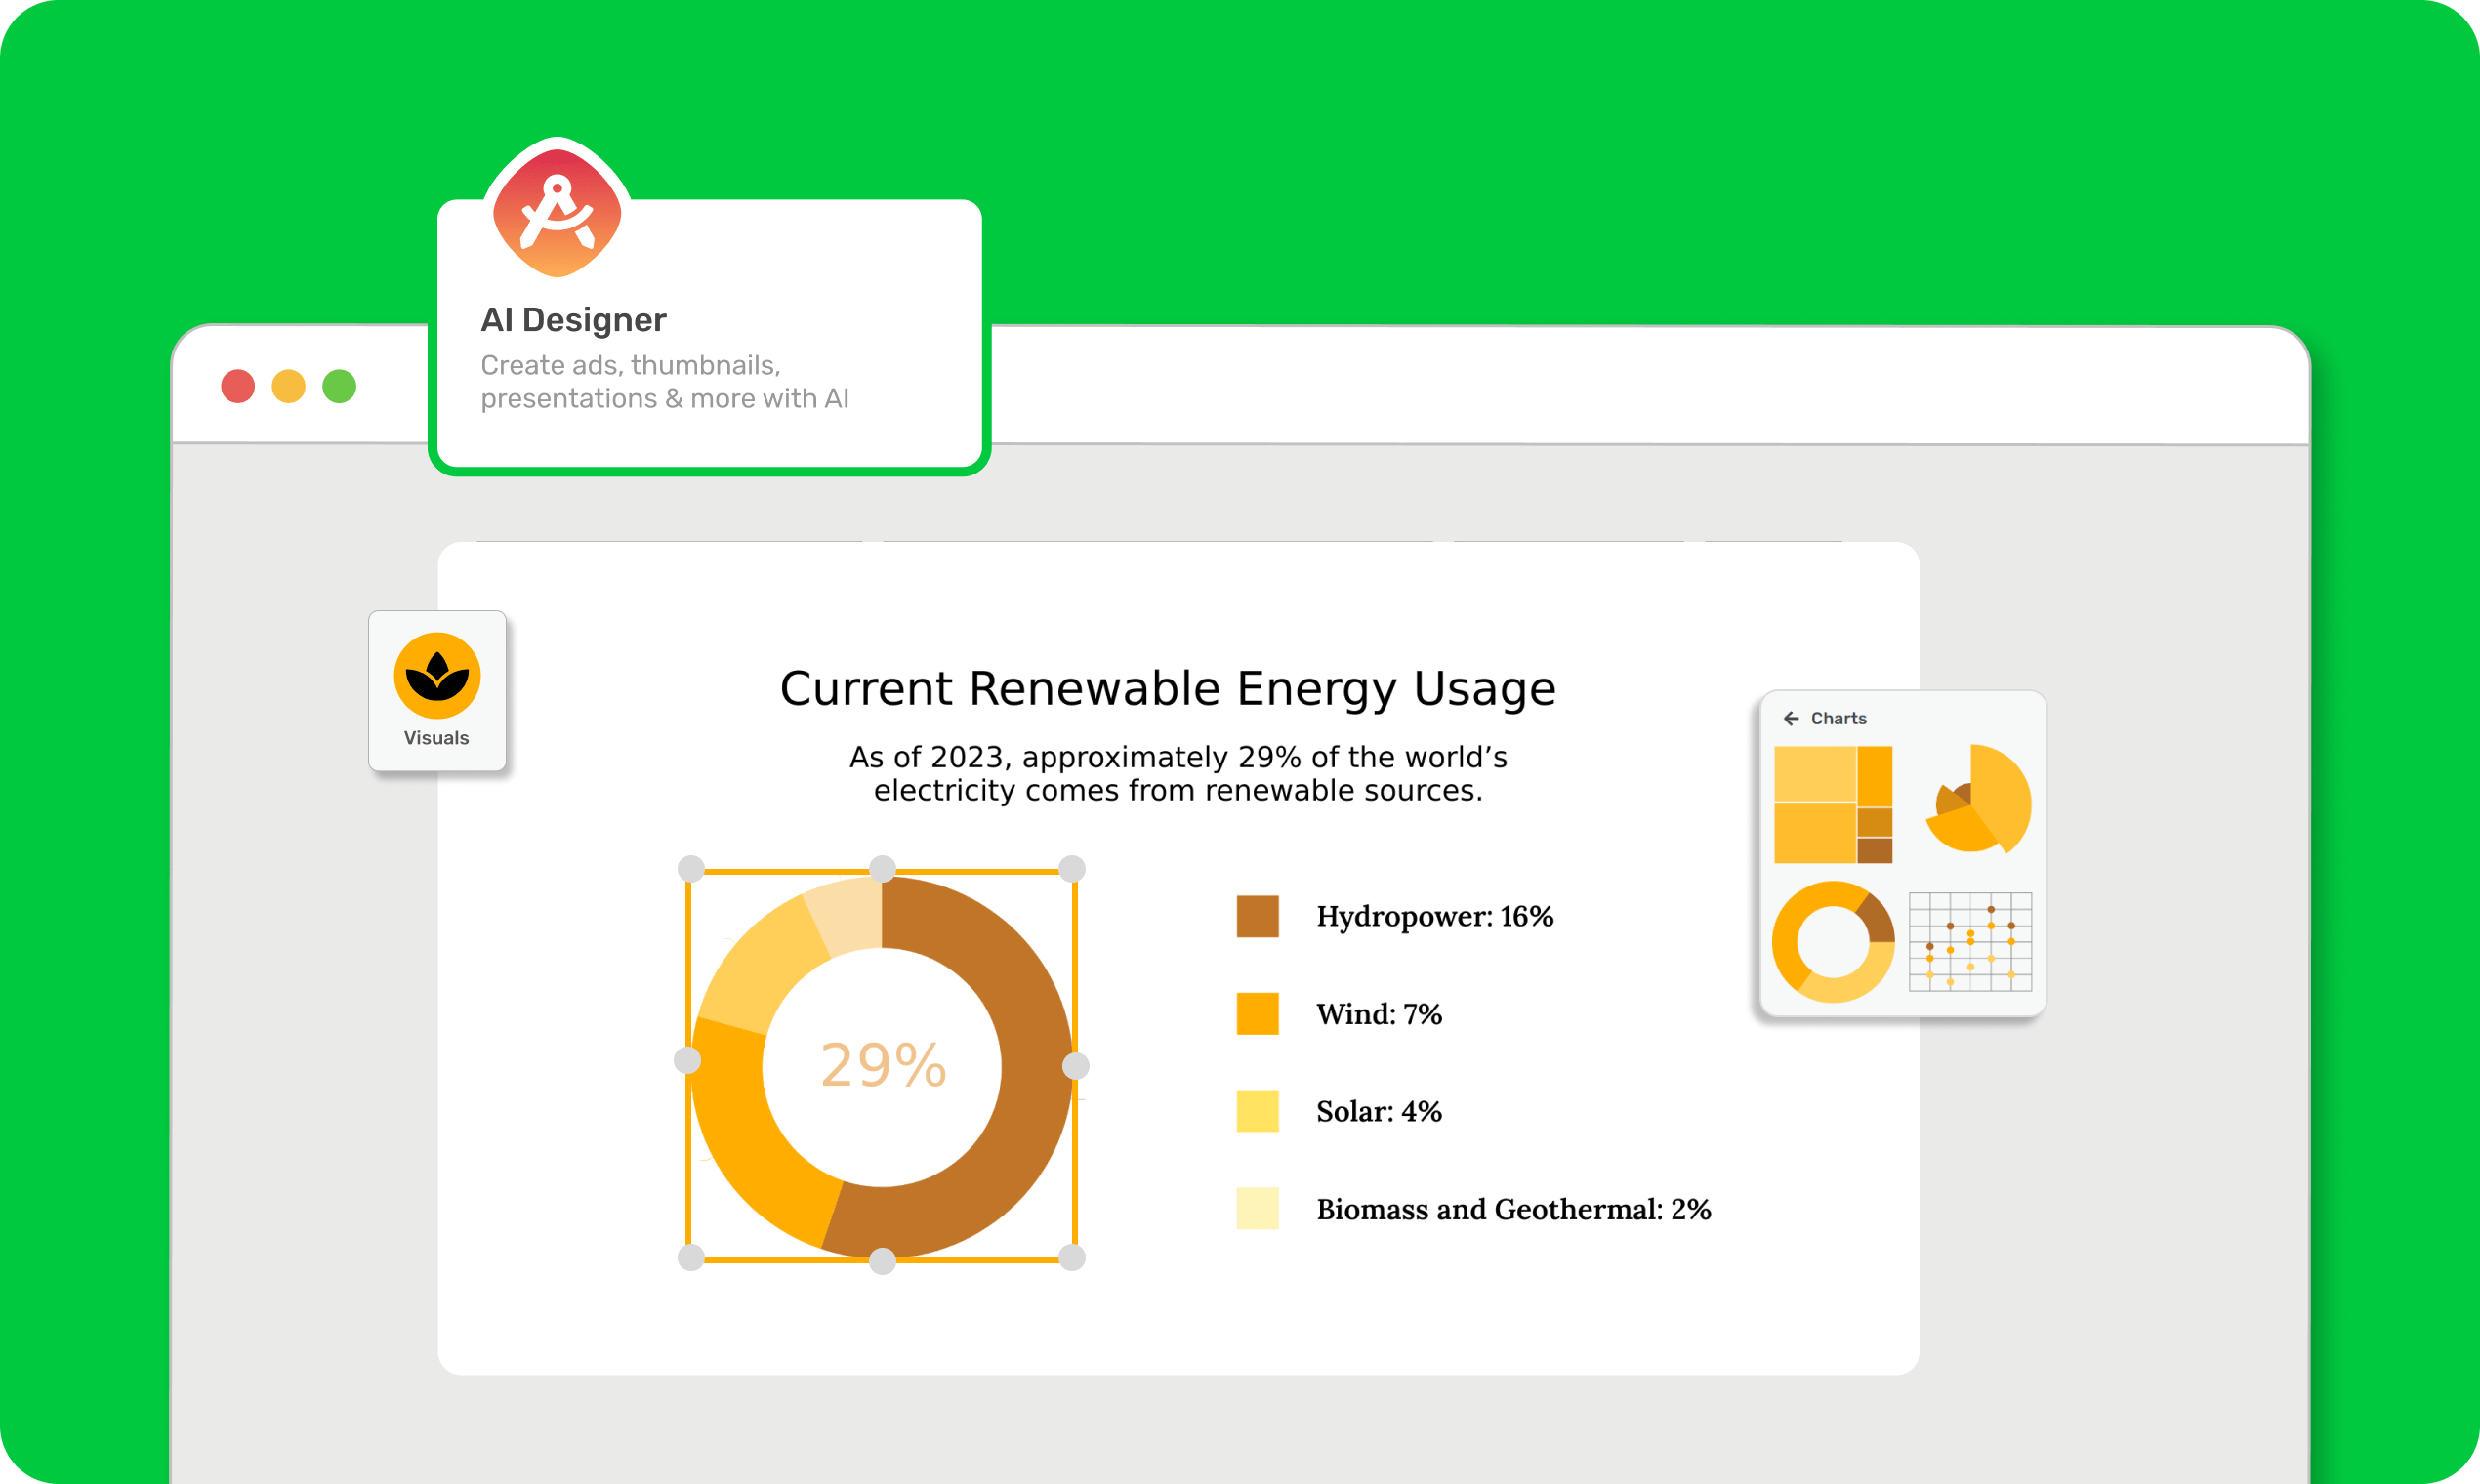Click the bottom-center resize handle of chart

point(882,1261)
